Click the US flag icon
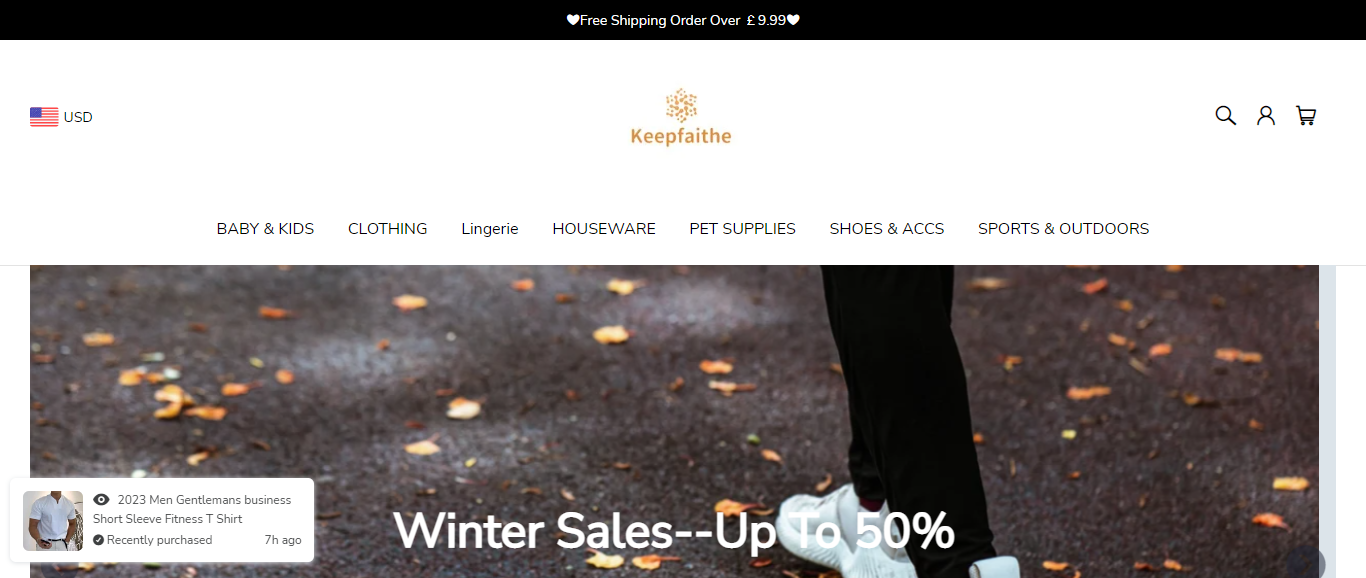 [44, 117]
